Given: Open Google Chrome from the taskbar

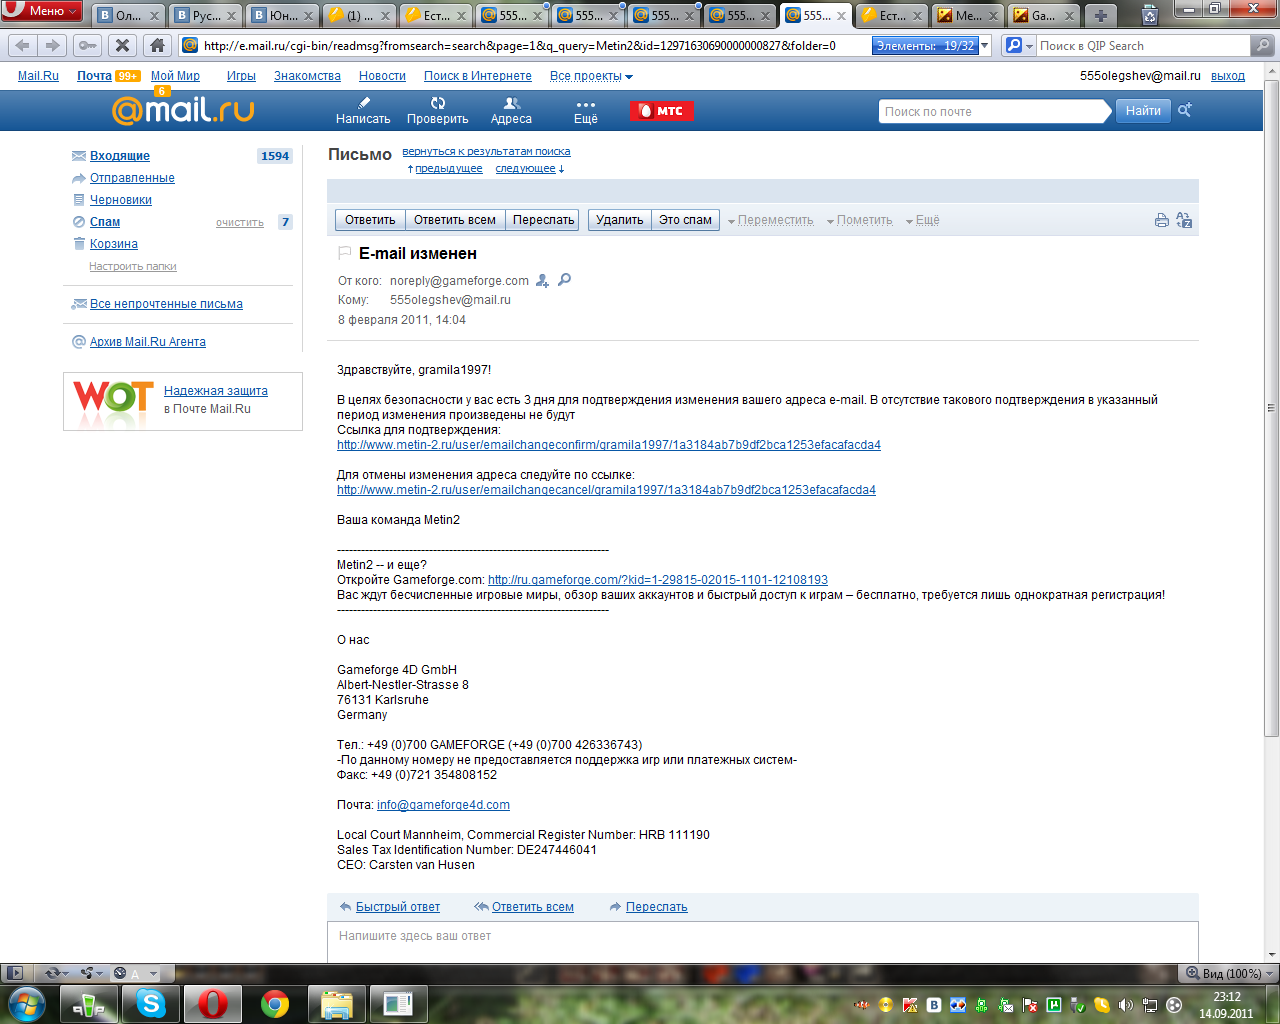Looking at the screenshot, I should [x=275, y=1003].
